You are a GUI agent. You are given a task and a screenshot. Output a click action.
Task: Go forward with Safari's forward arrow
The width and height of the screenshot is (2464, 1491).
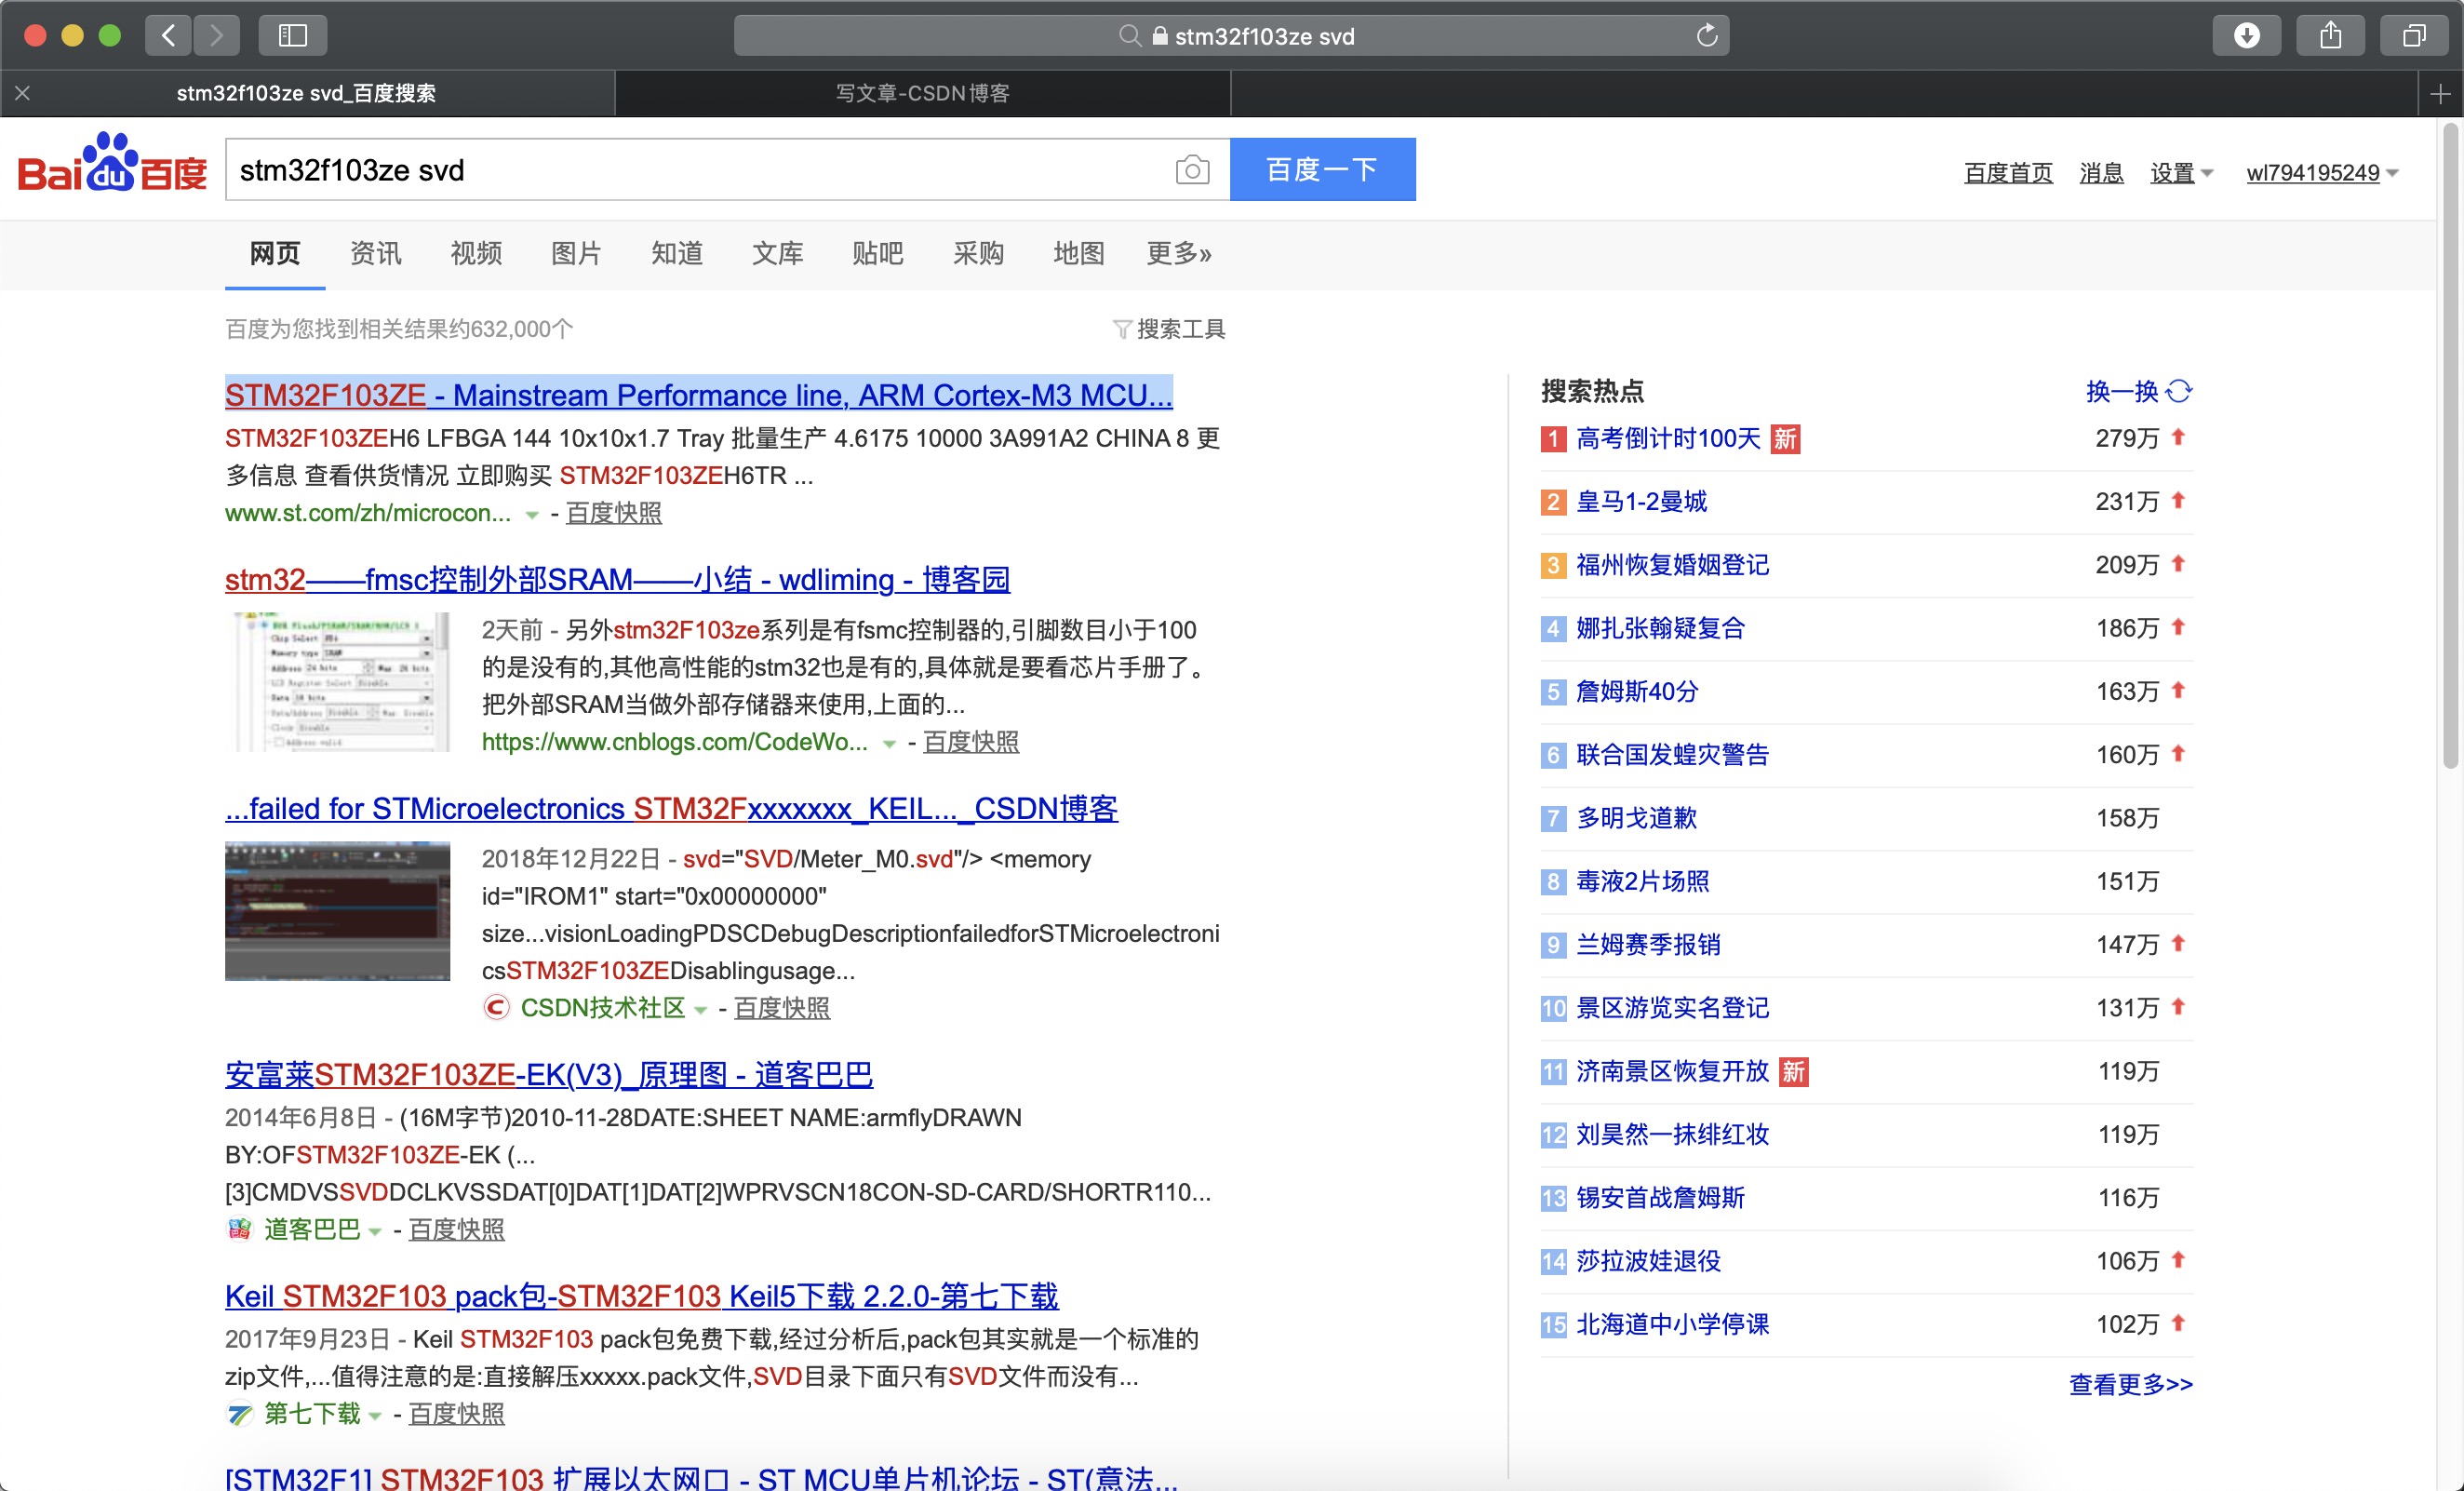click(x=216, y=36)
